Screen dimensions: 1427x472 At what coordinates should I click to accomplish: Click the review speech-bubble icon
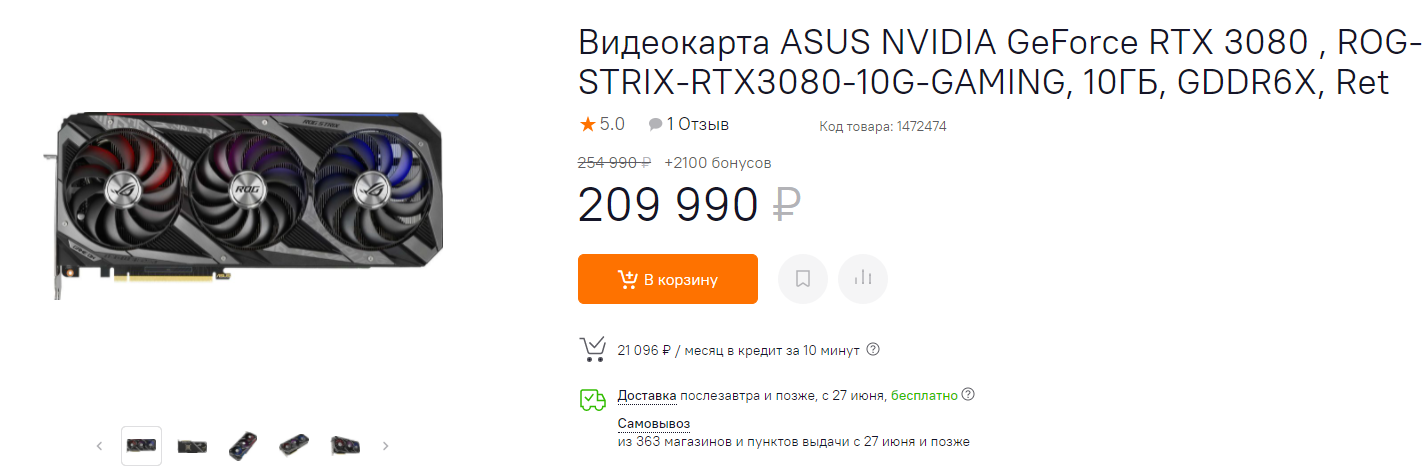(x=655, y=125)
